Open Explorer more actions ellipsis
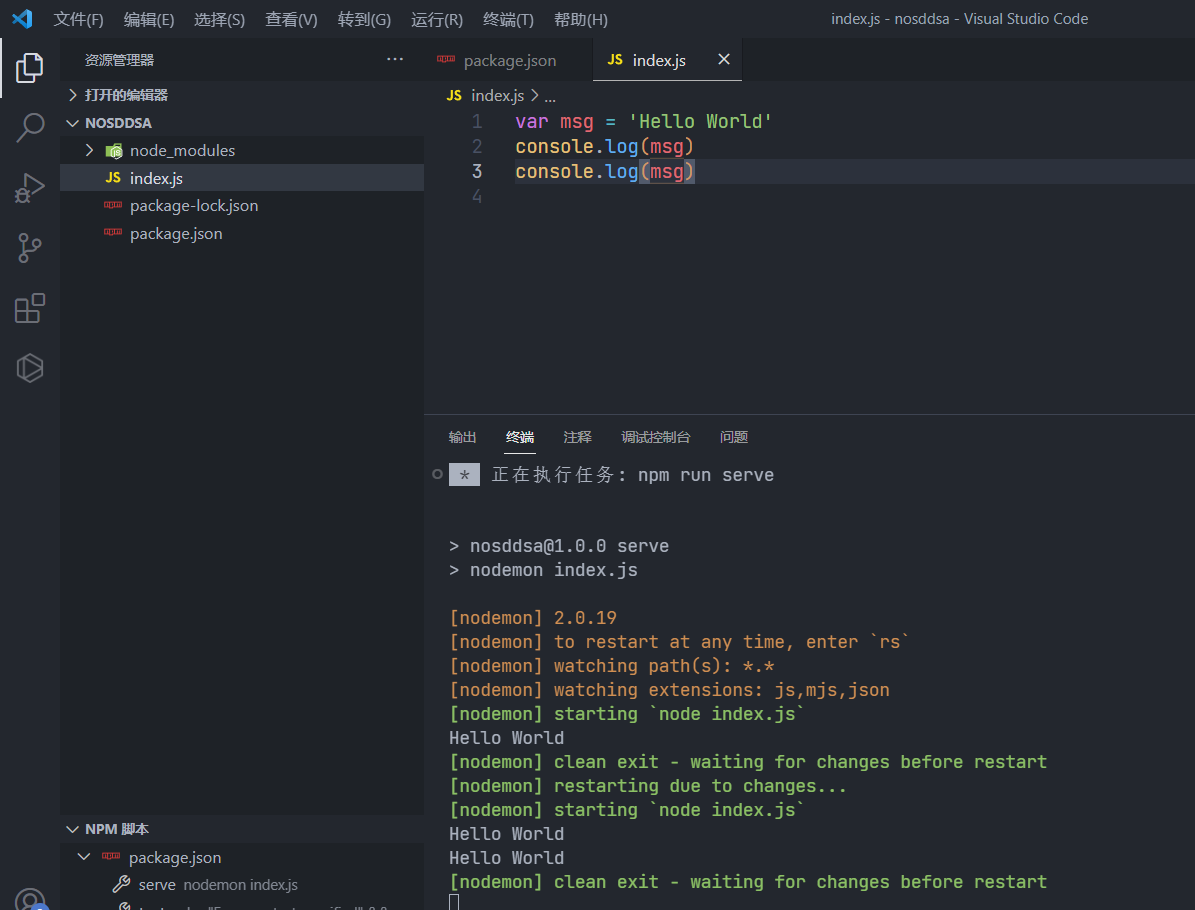The height and width of the screenshot is (910, 1195). click(x=395, y=59)
